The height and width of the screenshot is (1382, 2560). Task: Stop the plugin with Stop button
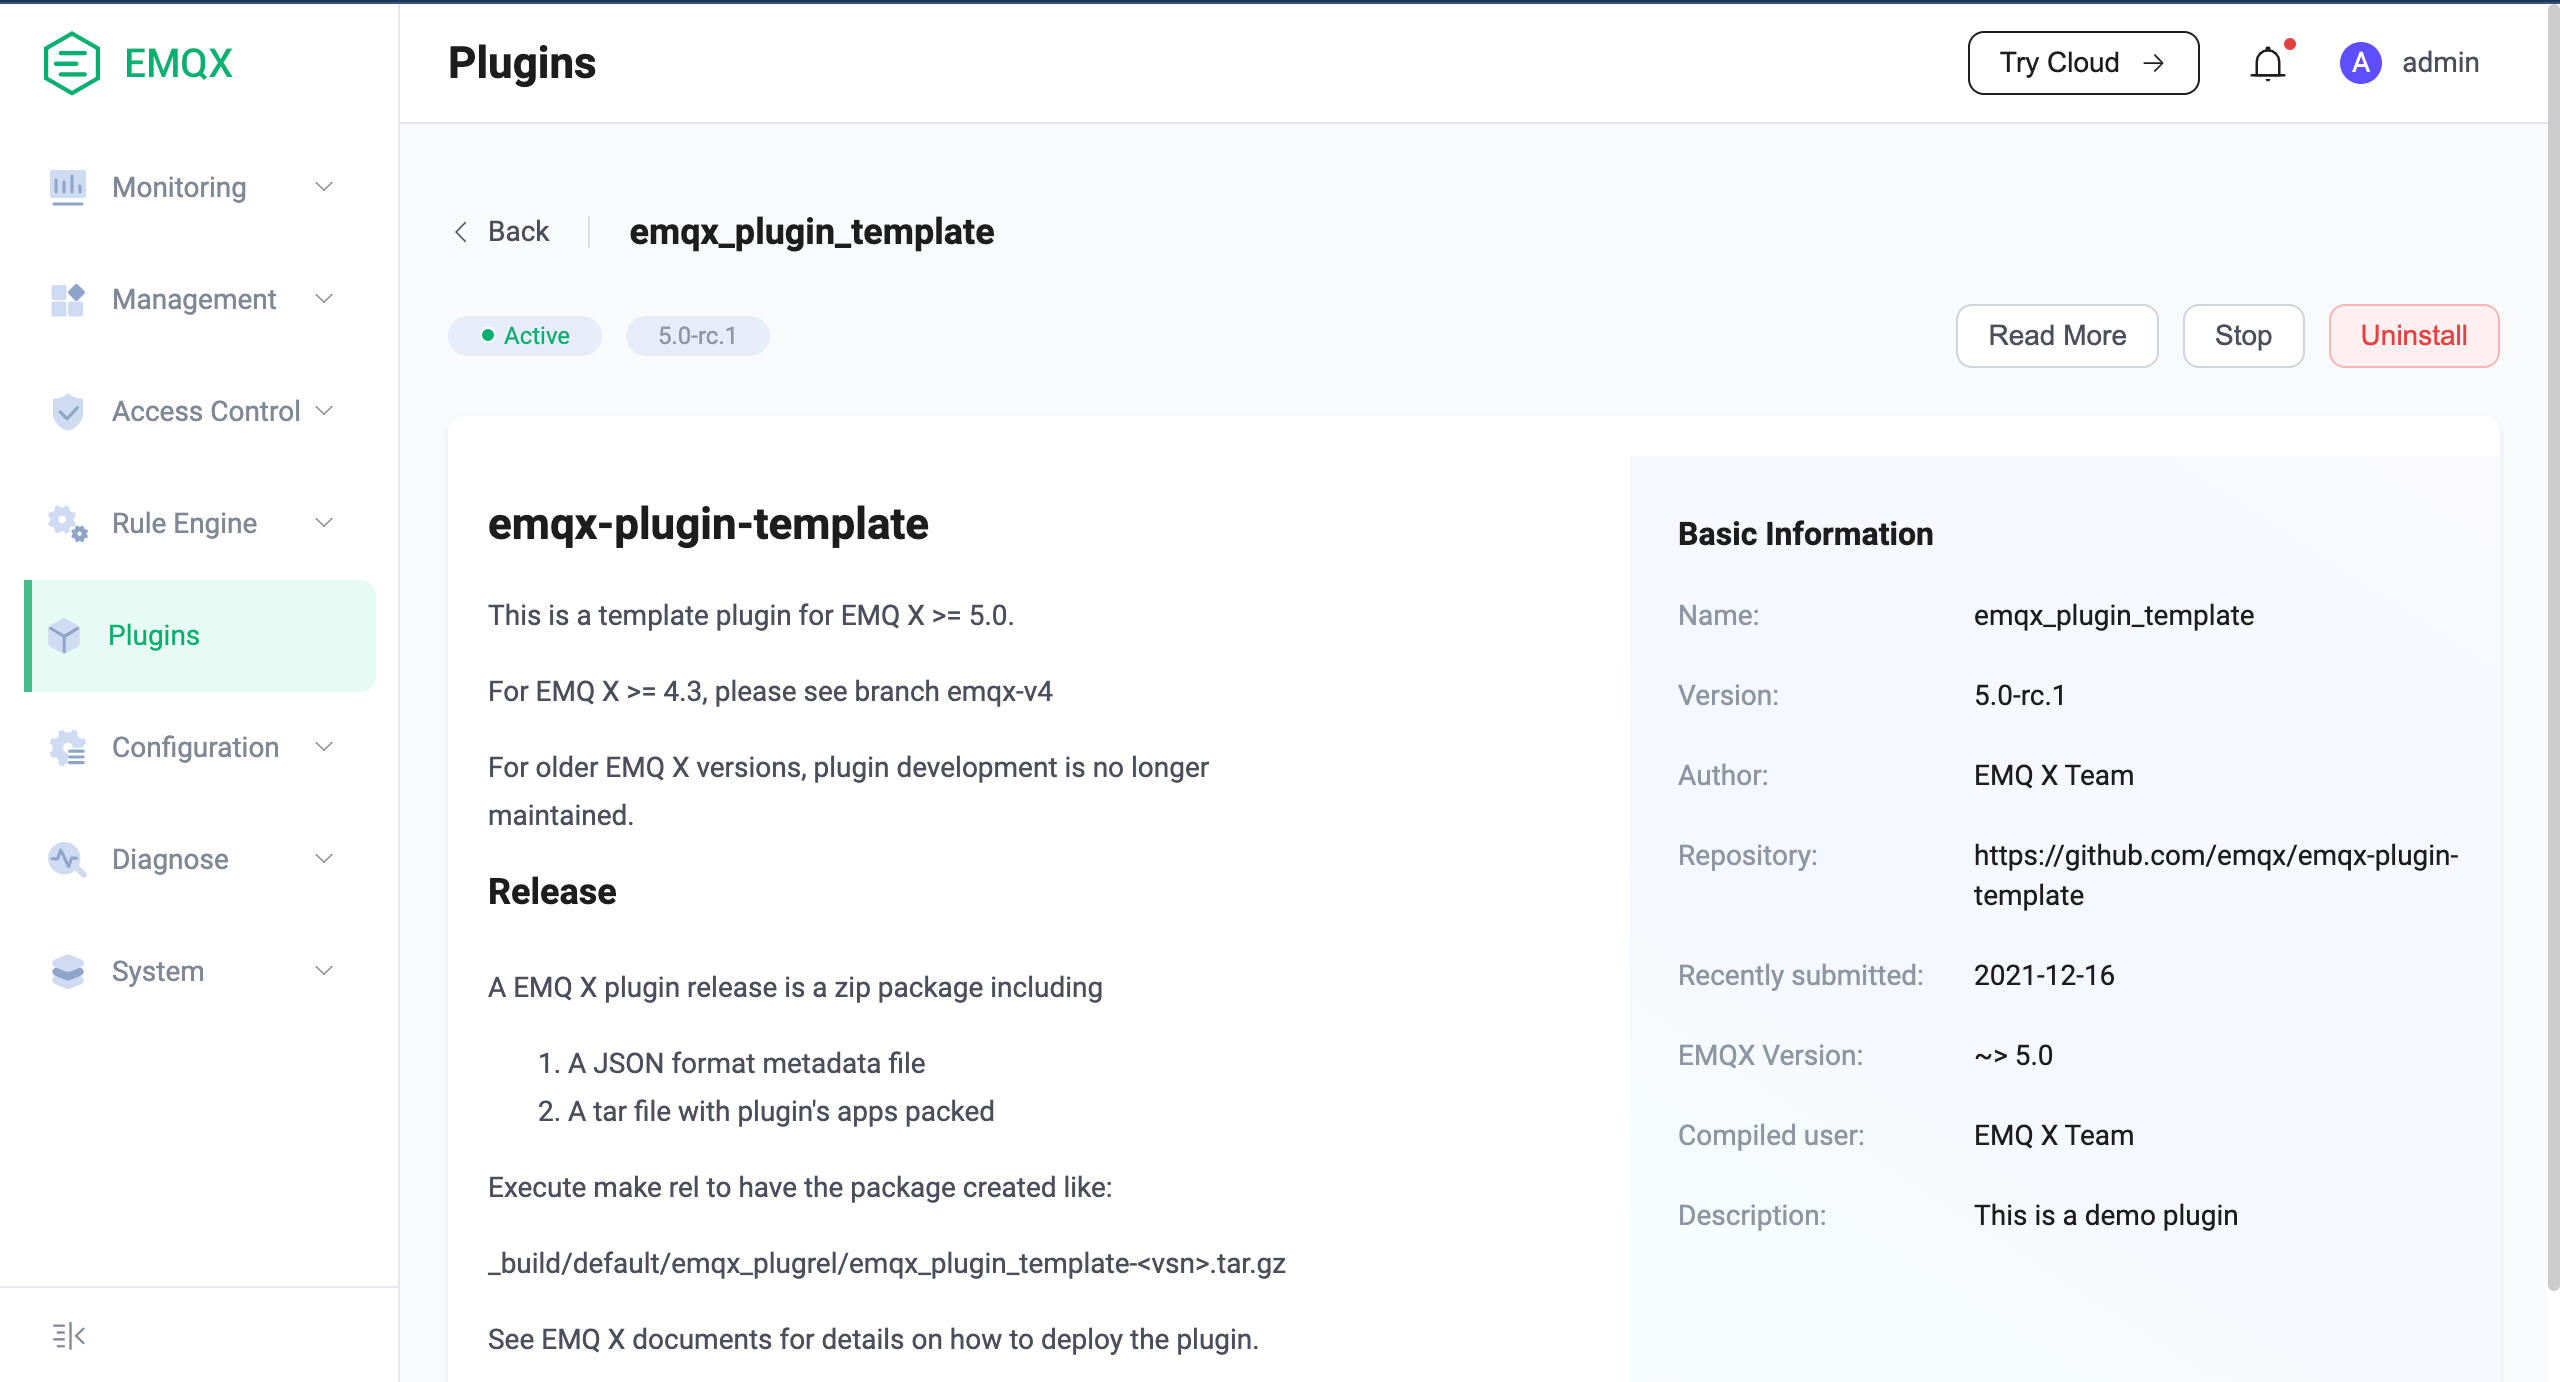tap(2243, 336)
